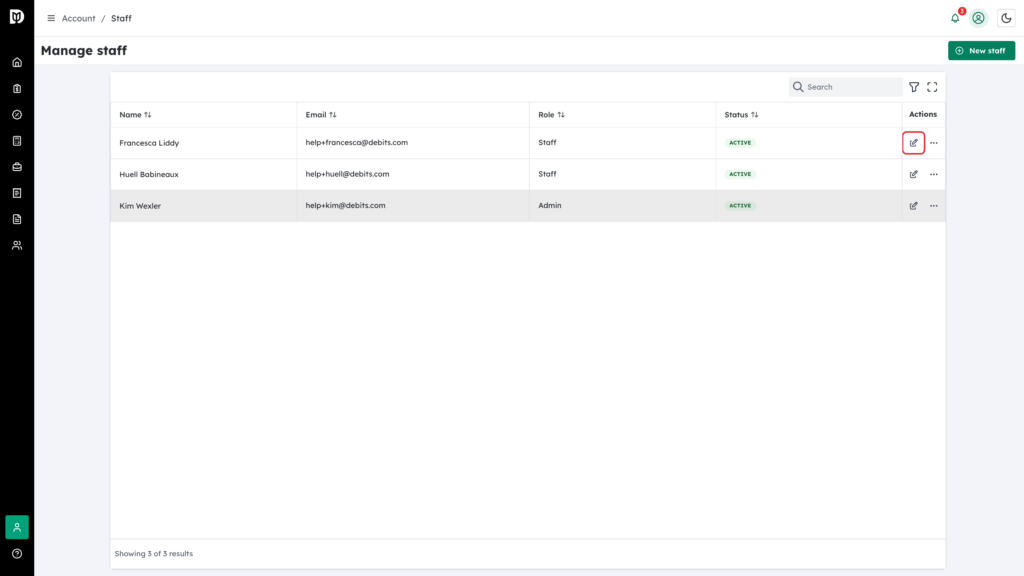Screen dimensions: 1024x576
Task: Open more actions for Francesca Liddy
Action: click(x=934, y=143)
